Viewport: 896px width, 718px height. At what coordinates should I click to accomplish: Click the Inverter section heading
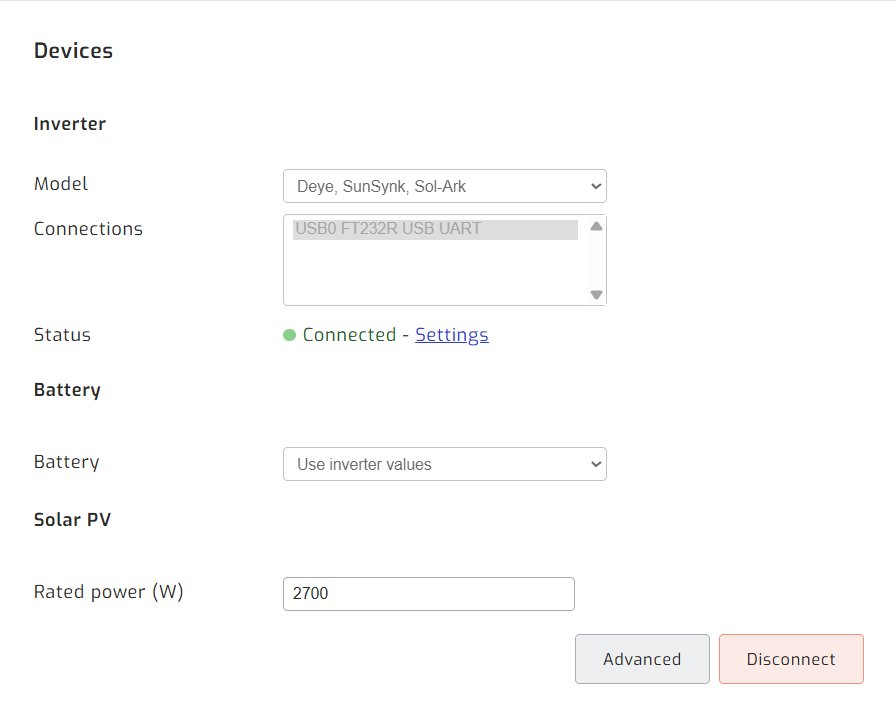click(70, 124)
